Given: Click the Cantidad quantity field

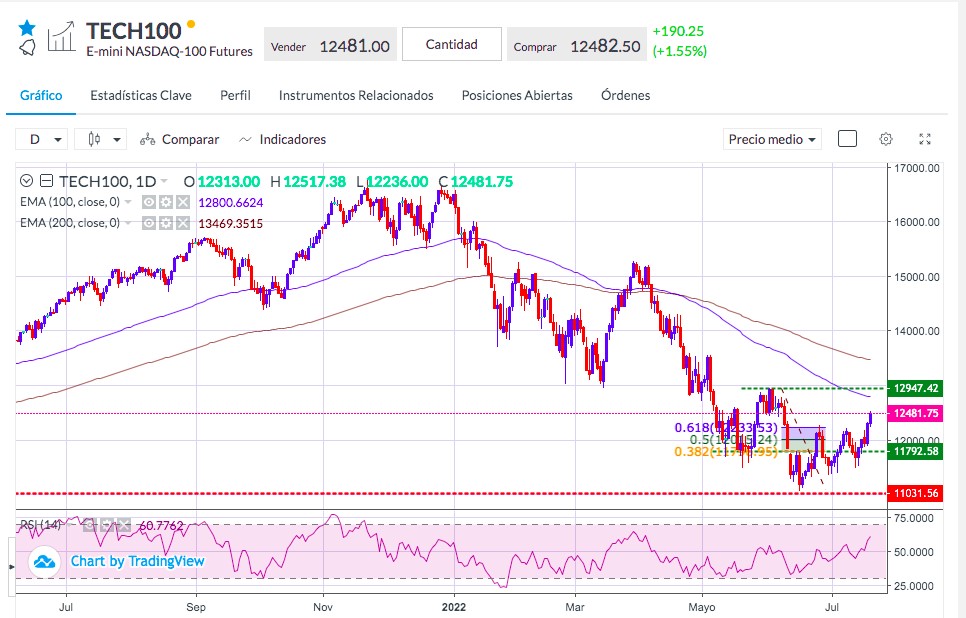Looking at the screenshot, I should 452,44.
